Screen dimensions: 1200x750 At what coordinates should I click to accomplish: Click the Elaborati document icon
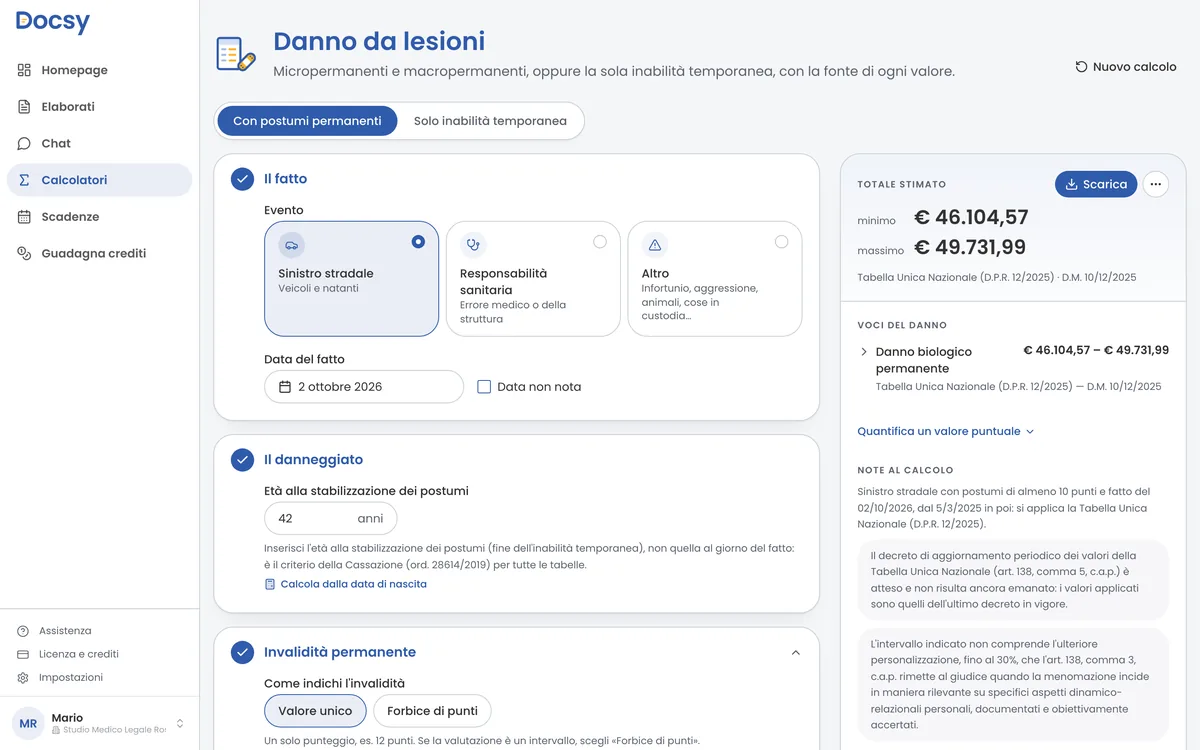[24, 107]
